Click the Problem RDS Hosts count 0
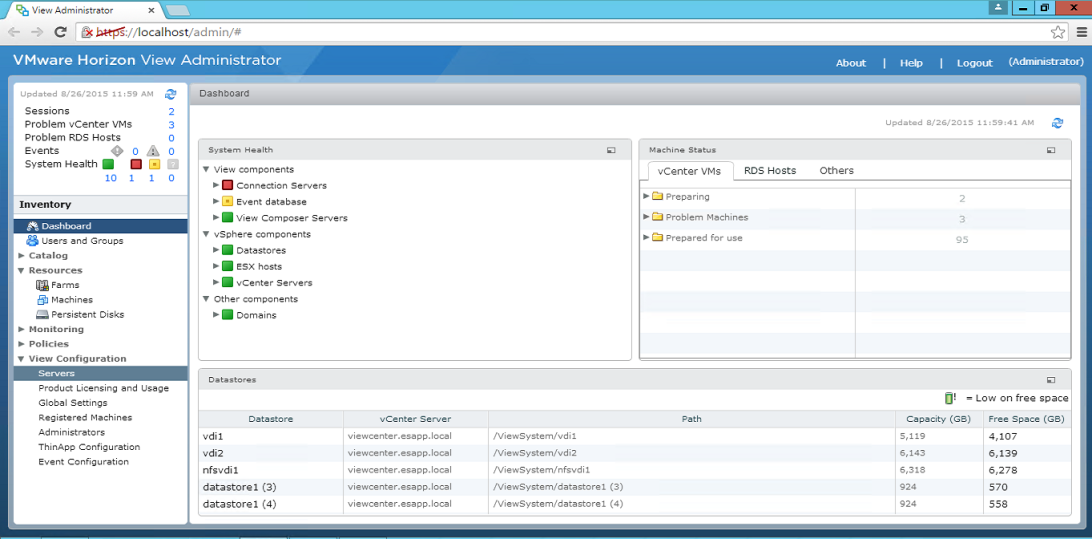Image resolution: width=1092 pixels, height=539 pixels. [171, 138]
